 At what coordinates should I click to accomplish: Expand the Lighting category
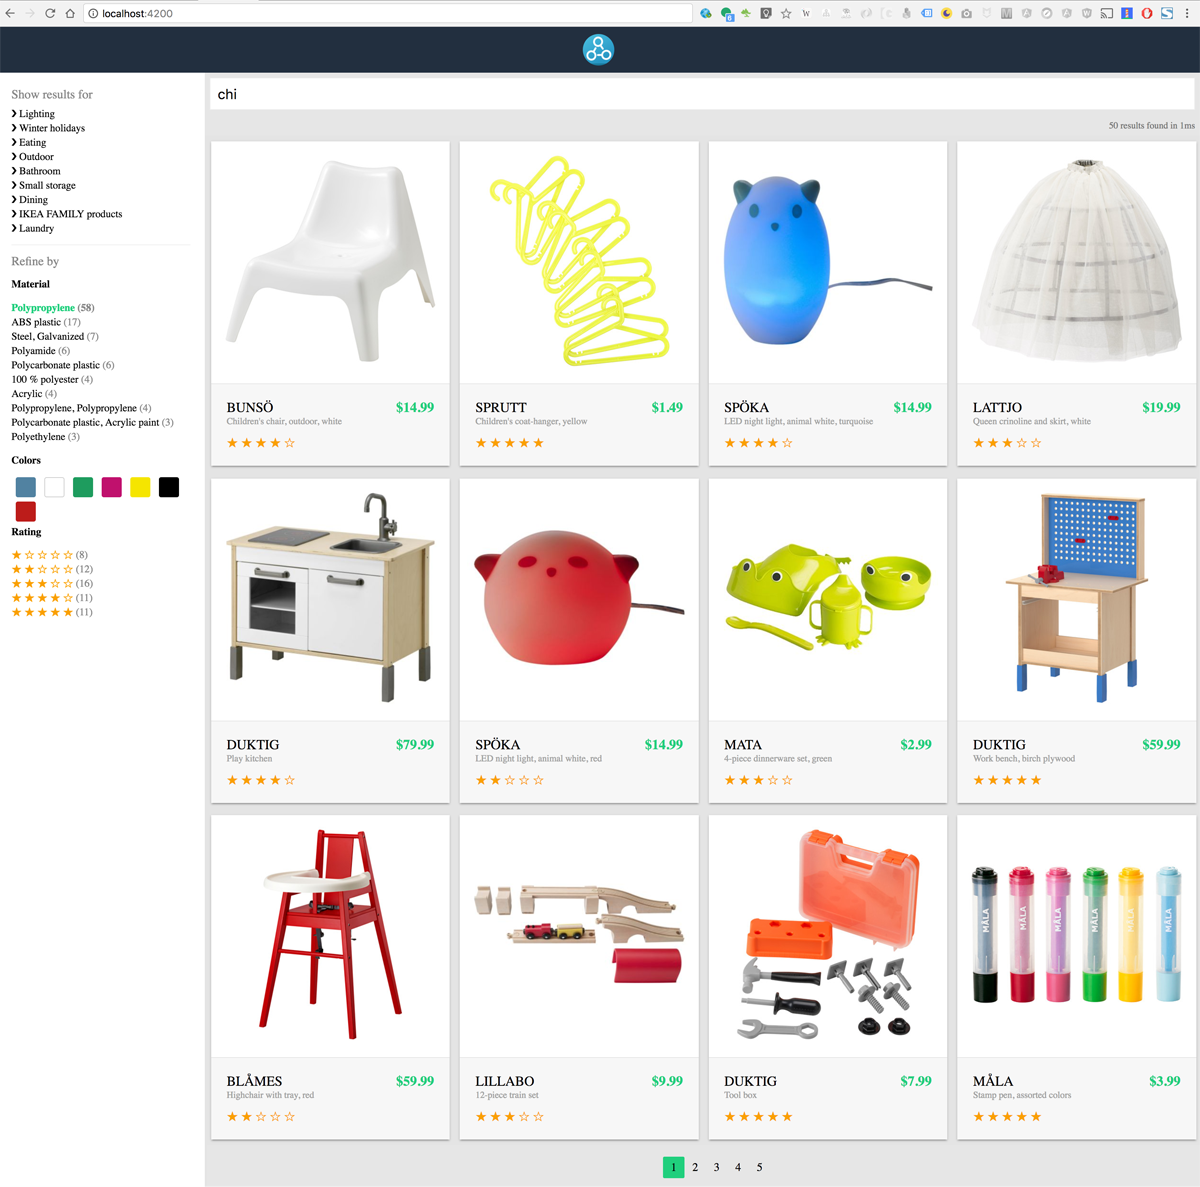pos(33,114)
